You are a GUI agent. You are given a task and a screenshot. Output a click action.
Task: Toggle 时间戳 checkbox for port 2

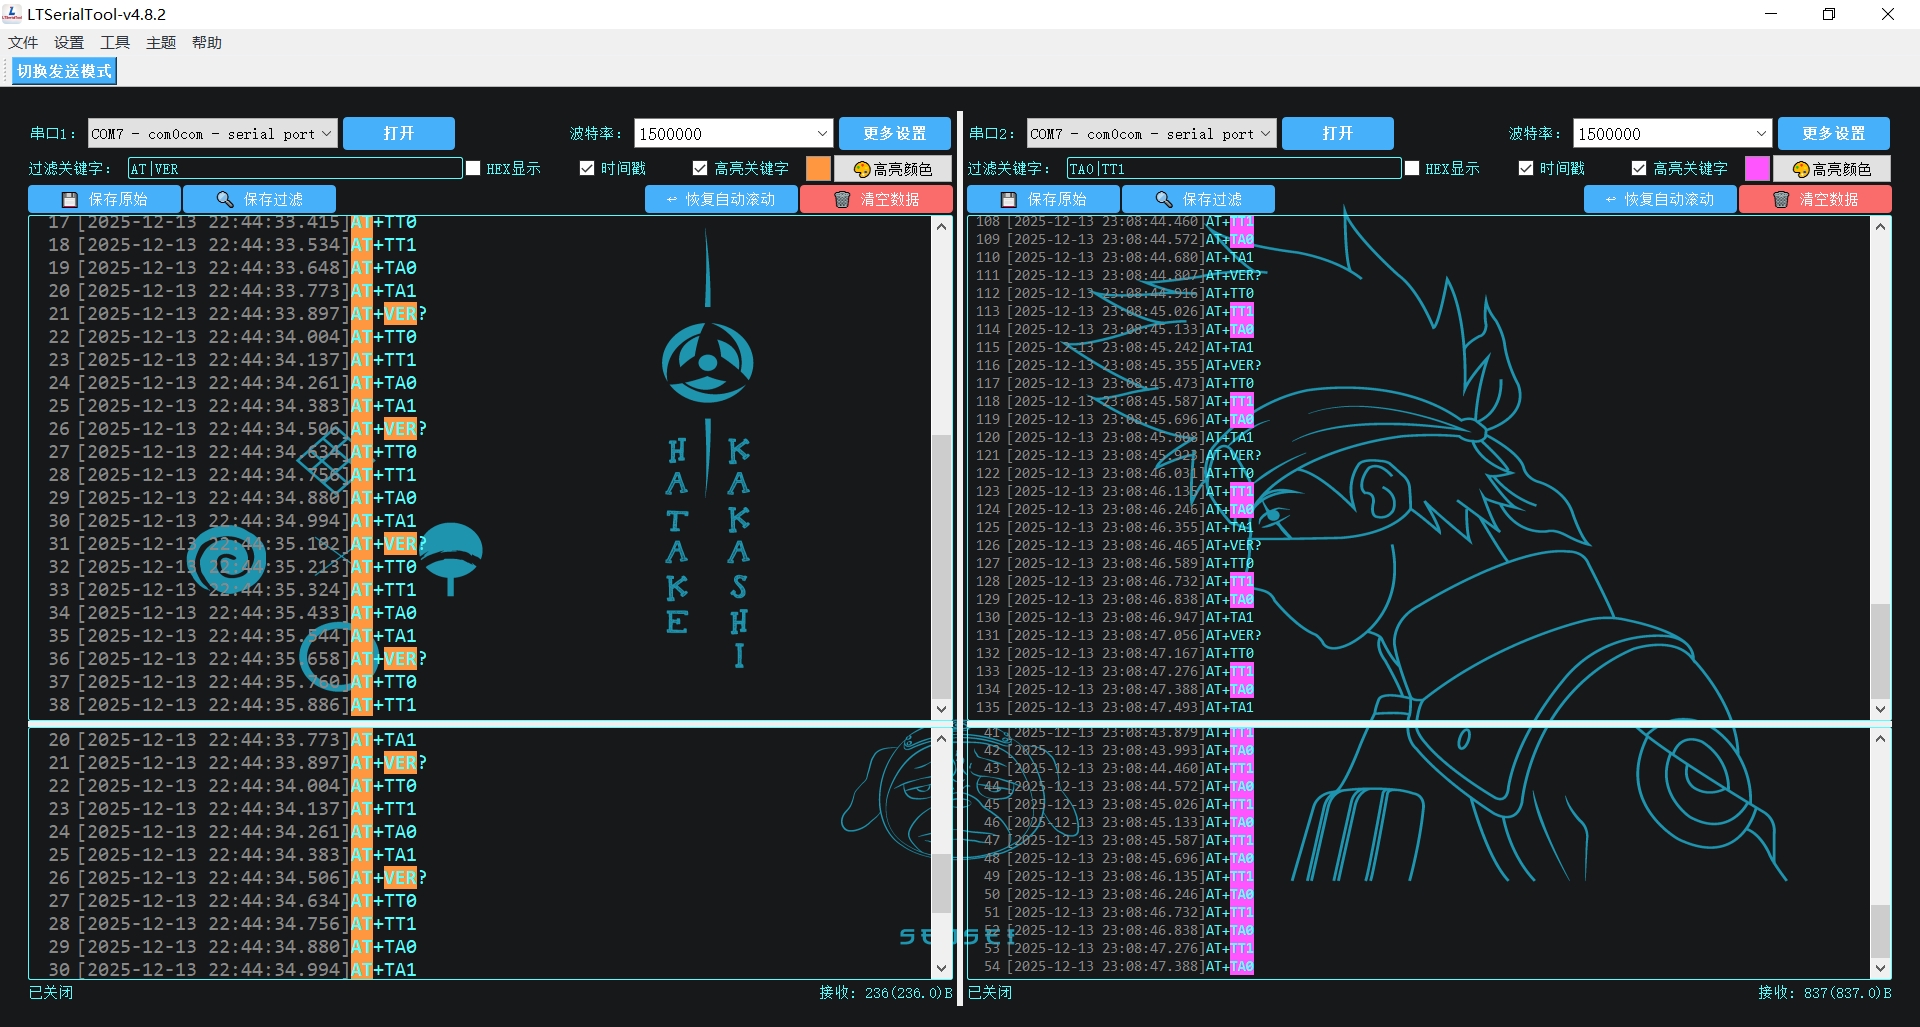1526,168
